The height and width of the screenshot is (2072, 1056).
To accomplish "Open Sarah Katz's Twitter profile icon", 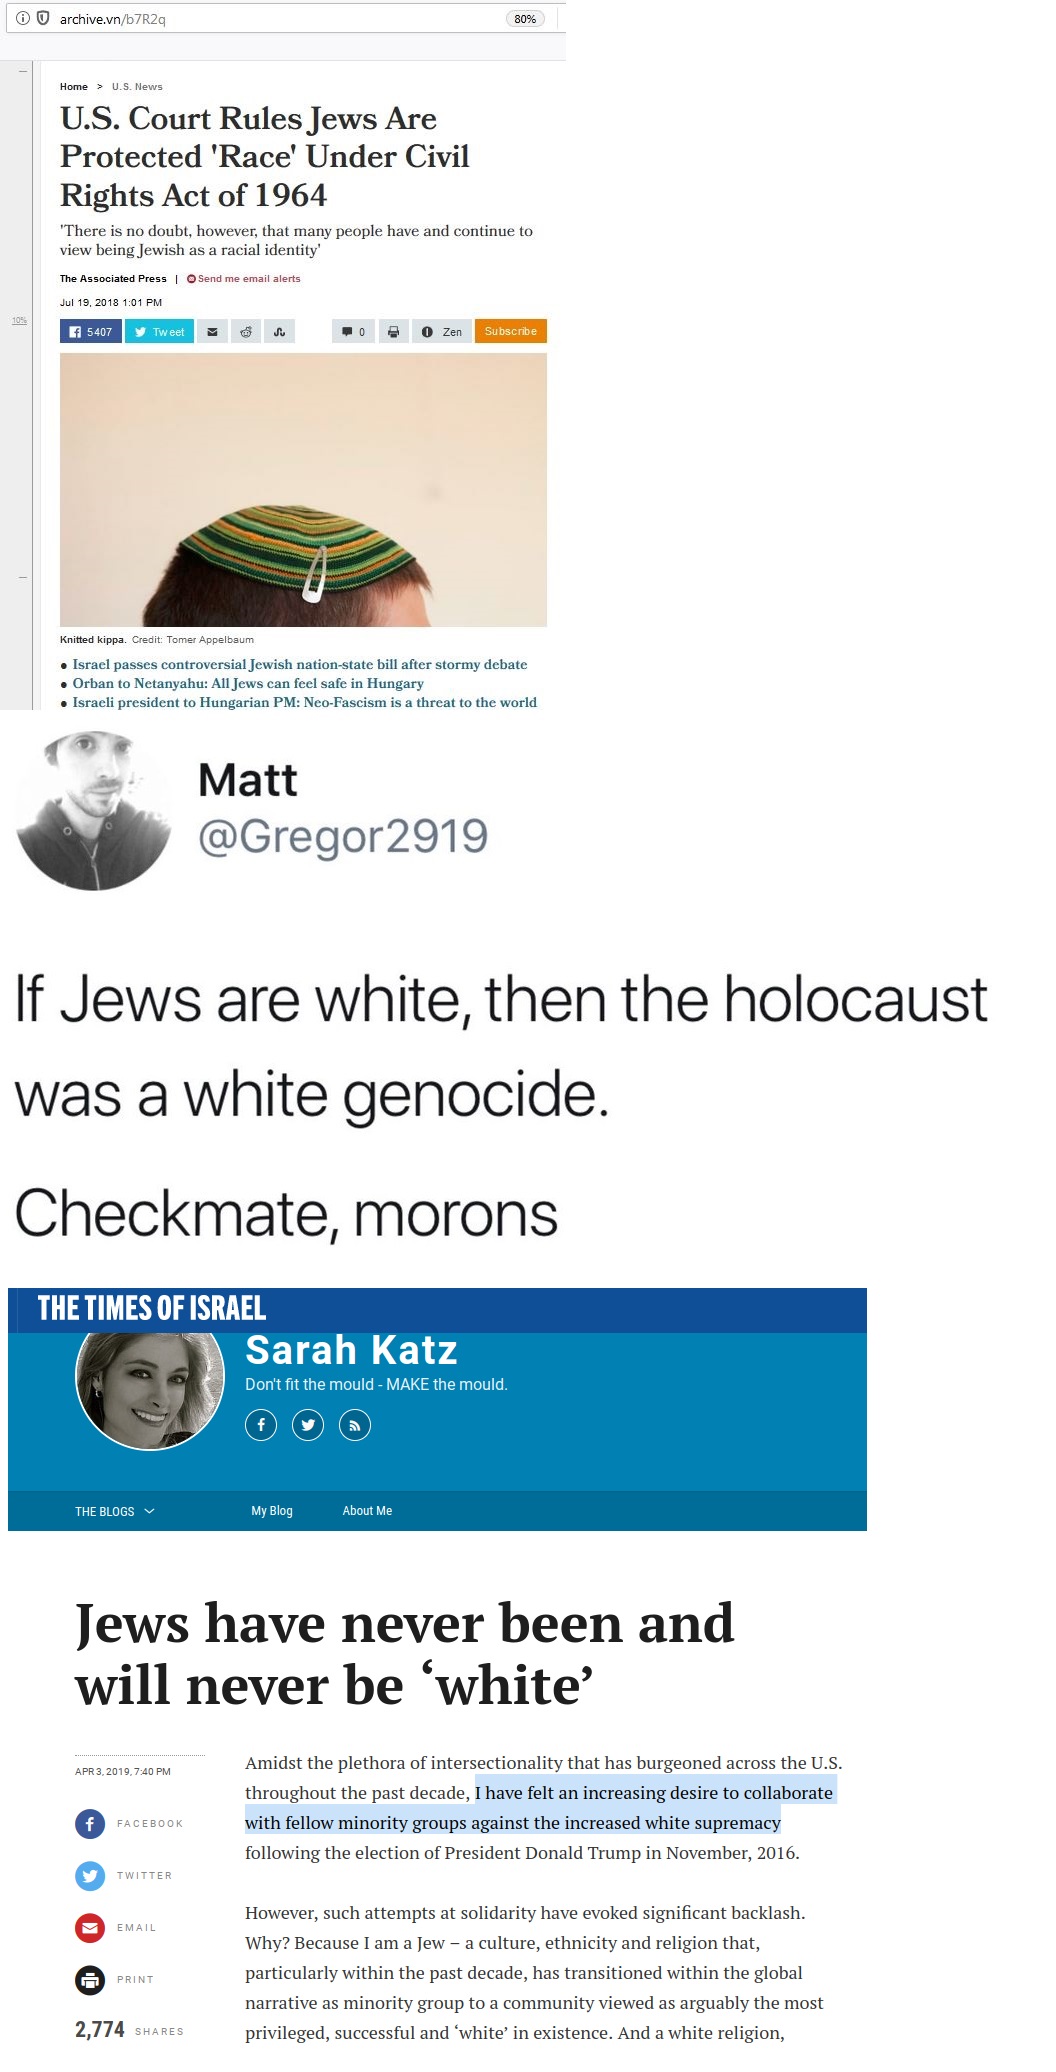I will pyautogui.click(x=308, y=1425).
